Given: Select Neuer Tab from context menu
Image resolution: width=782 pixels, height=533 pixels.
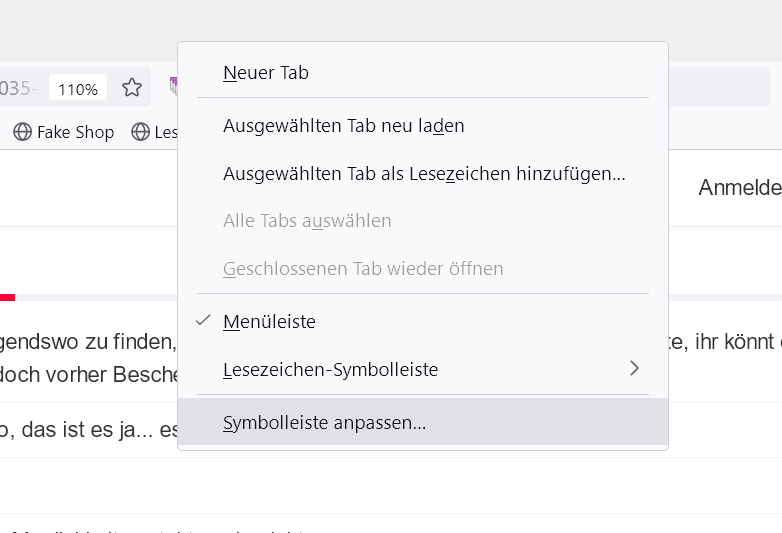Looking at the screenshot, I should click(x=266, y=73).
